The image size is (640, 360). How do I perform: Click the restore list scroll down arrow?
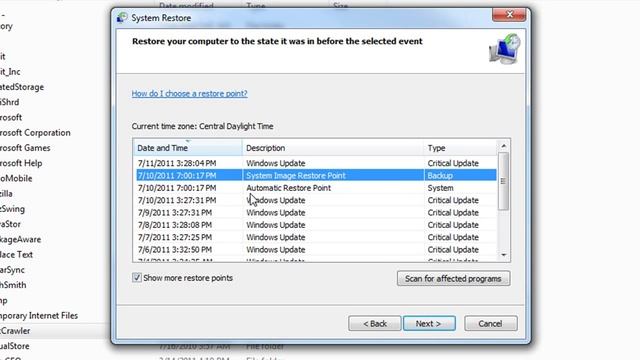click(503, 255)
